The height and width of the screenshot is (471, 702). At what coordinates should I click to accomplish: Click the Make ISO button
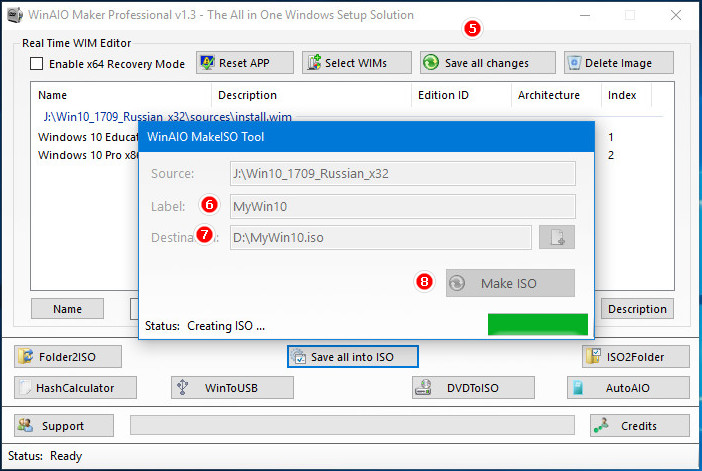point(510,283)
